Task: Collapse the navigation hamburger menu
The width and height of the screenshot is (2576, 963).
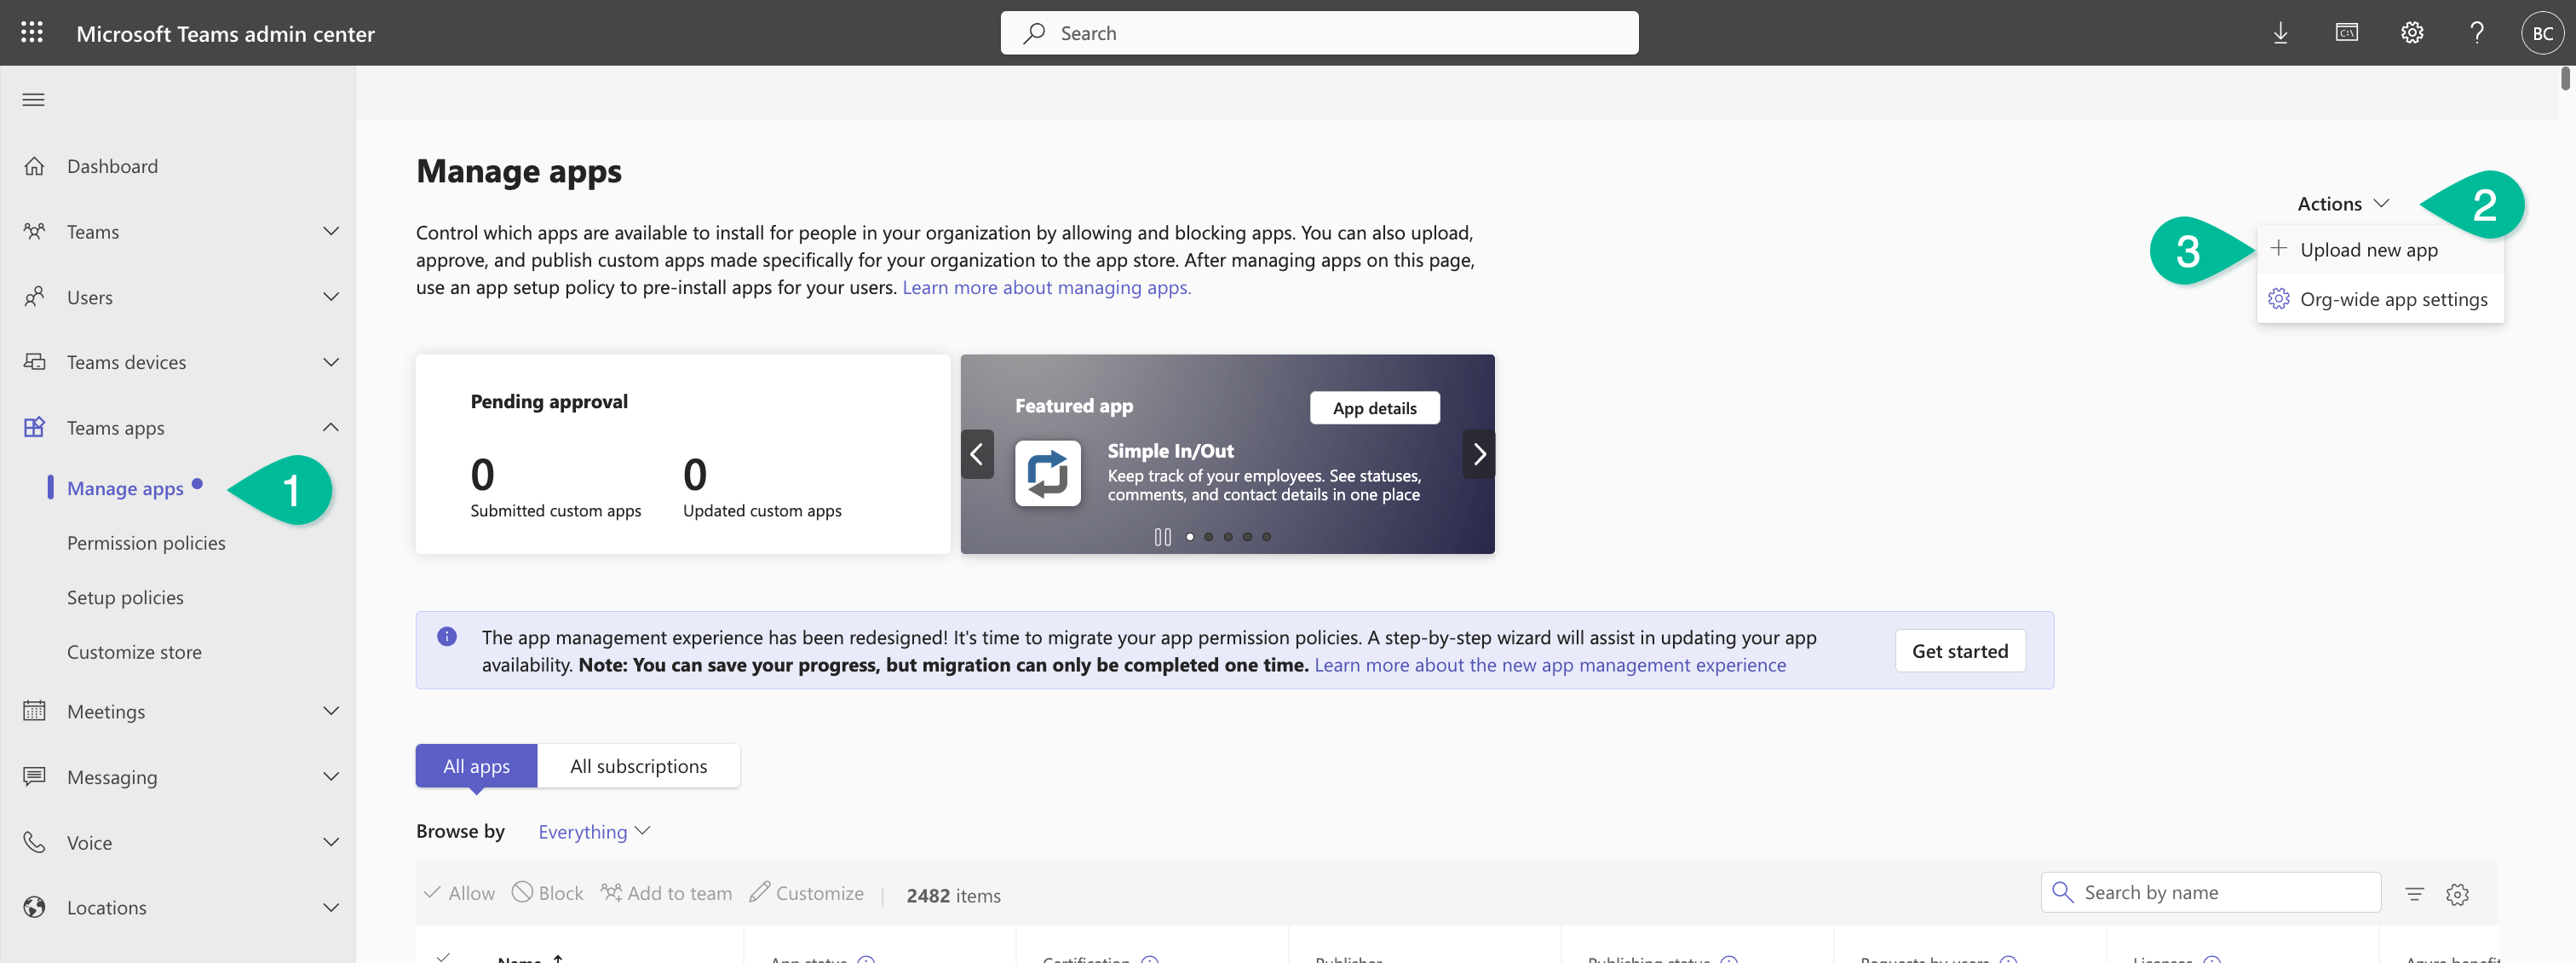Action: pyautogui.click(x=34, y=99)
